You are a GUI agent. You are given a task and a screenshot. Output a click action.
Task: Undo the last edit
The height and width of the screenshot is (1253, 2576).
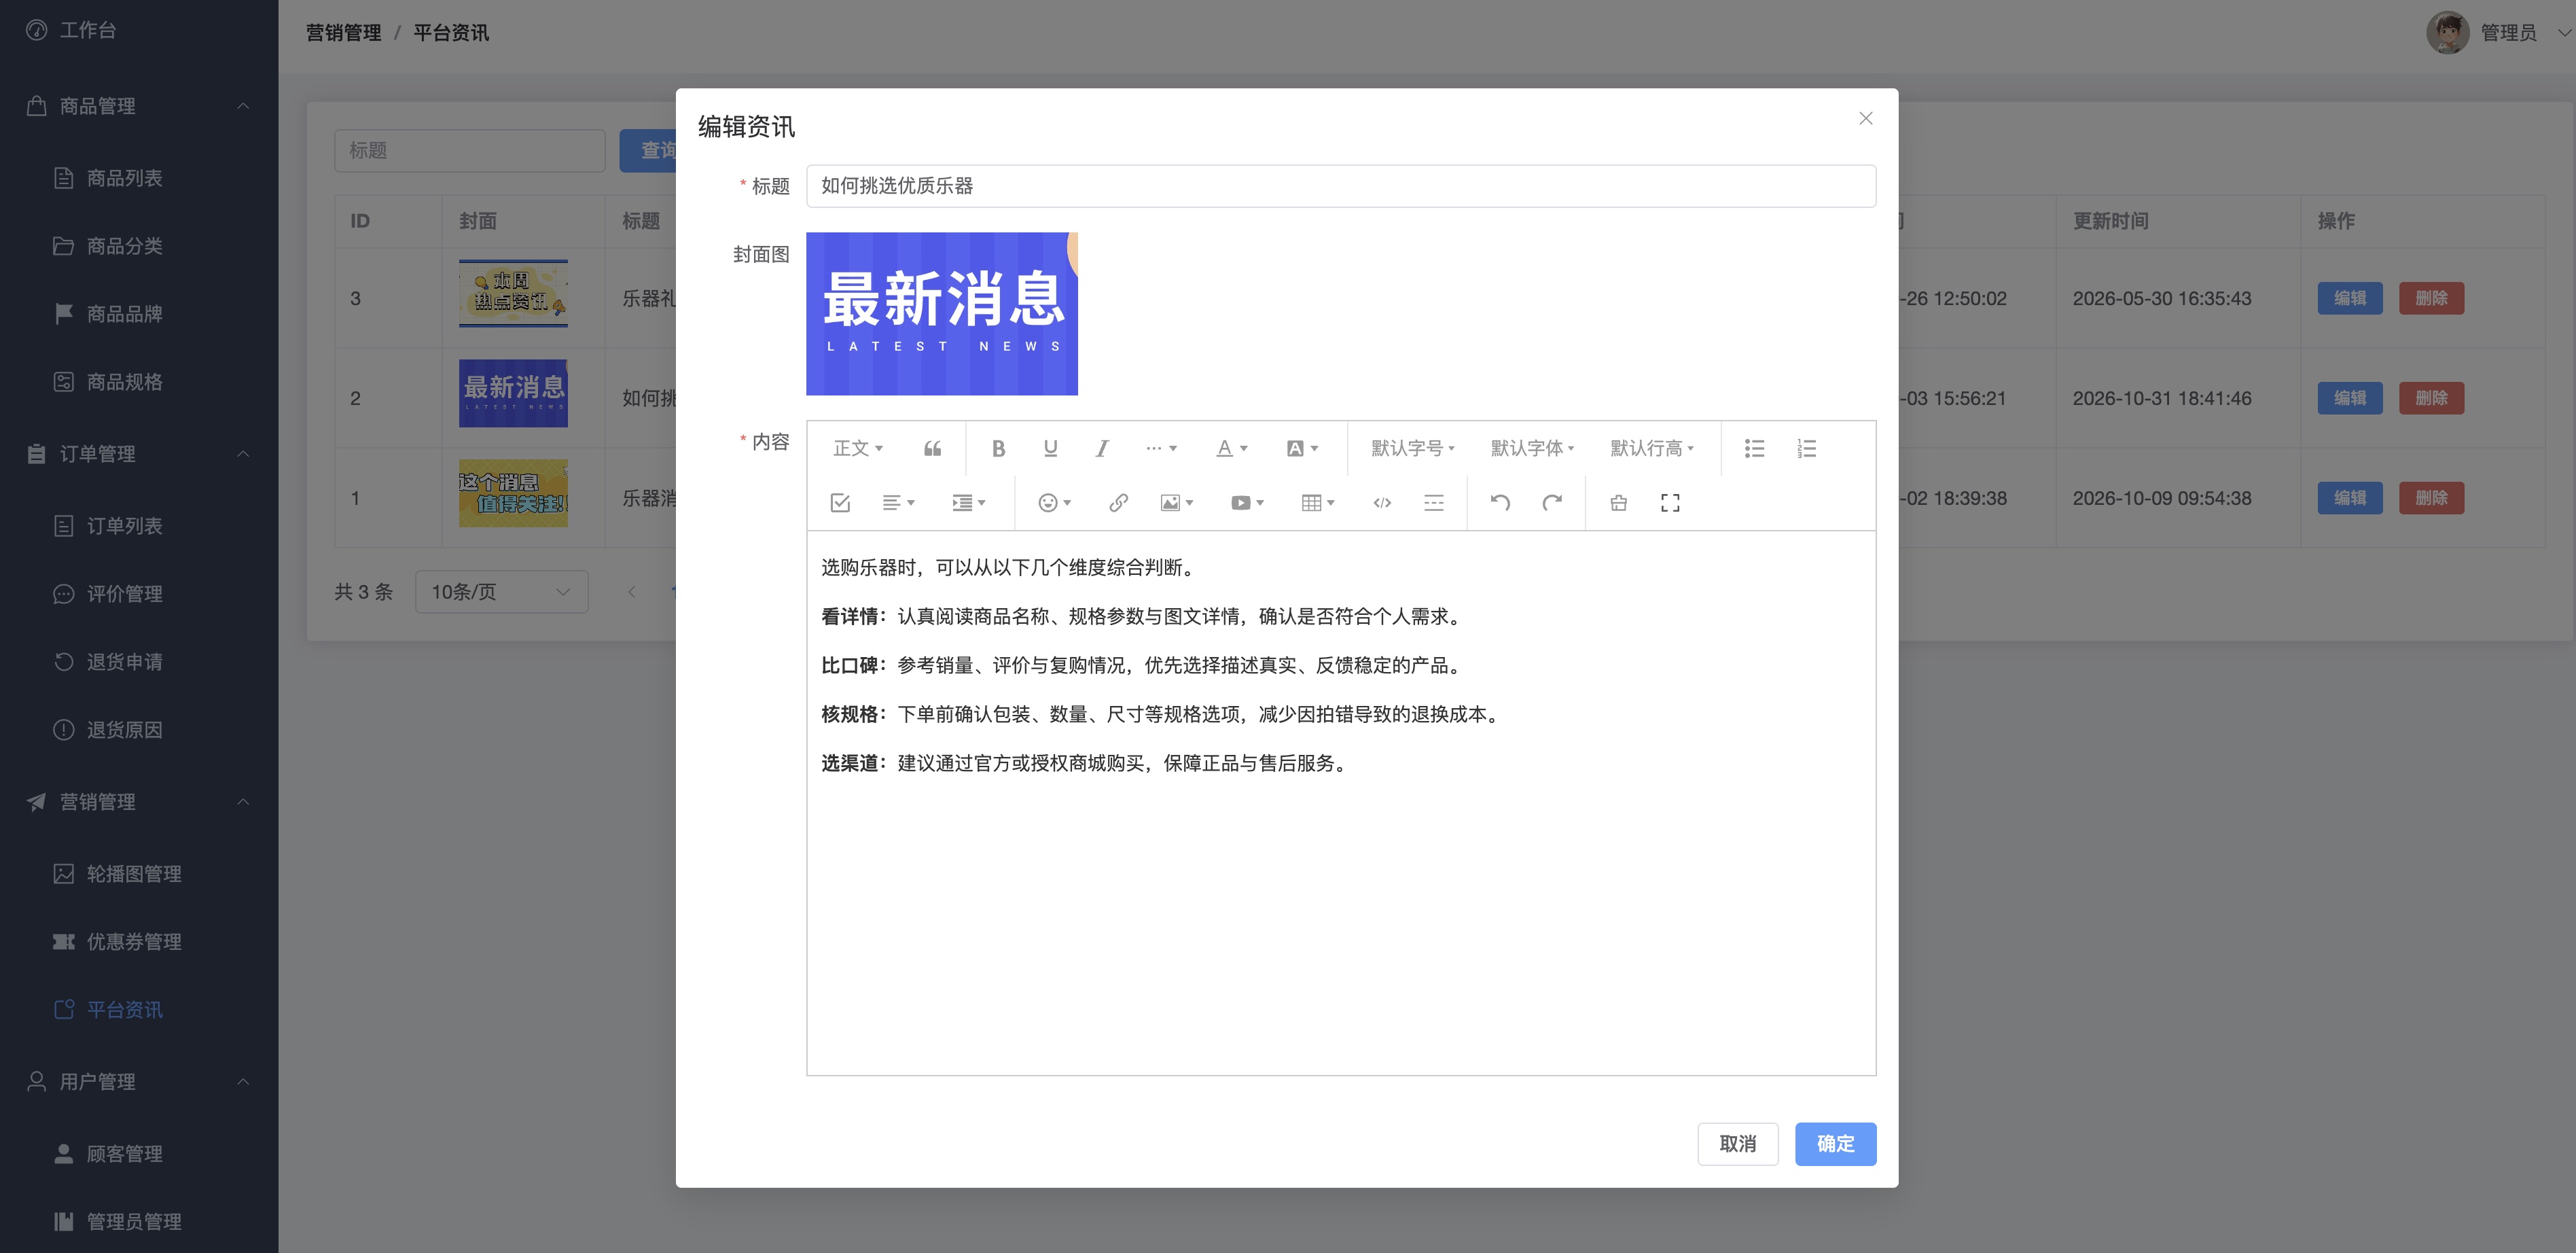coord(1500,502)
